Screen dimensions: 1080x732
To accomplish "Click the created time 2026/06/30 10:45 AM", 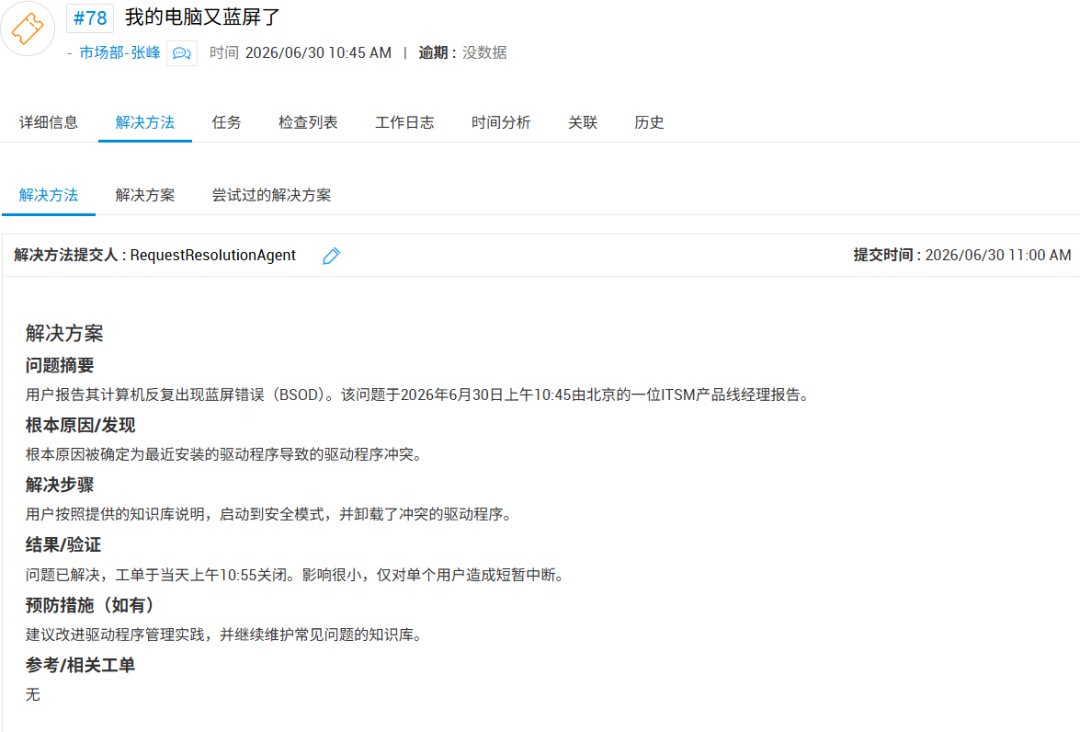I will [318, 53].
